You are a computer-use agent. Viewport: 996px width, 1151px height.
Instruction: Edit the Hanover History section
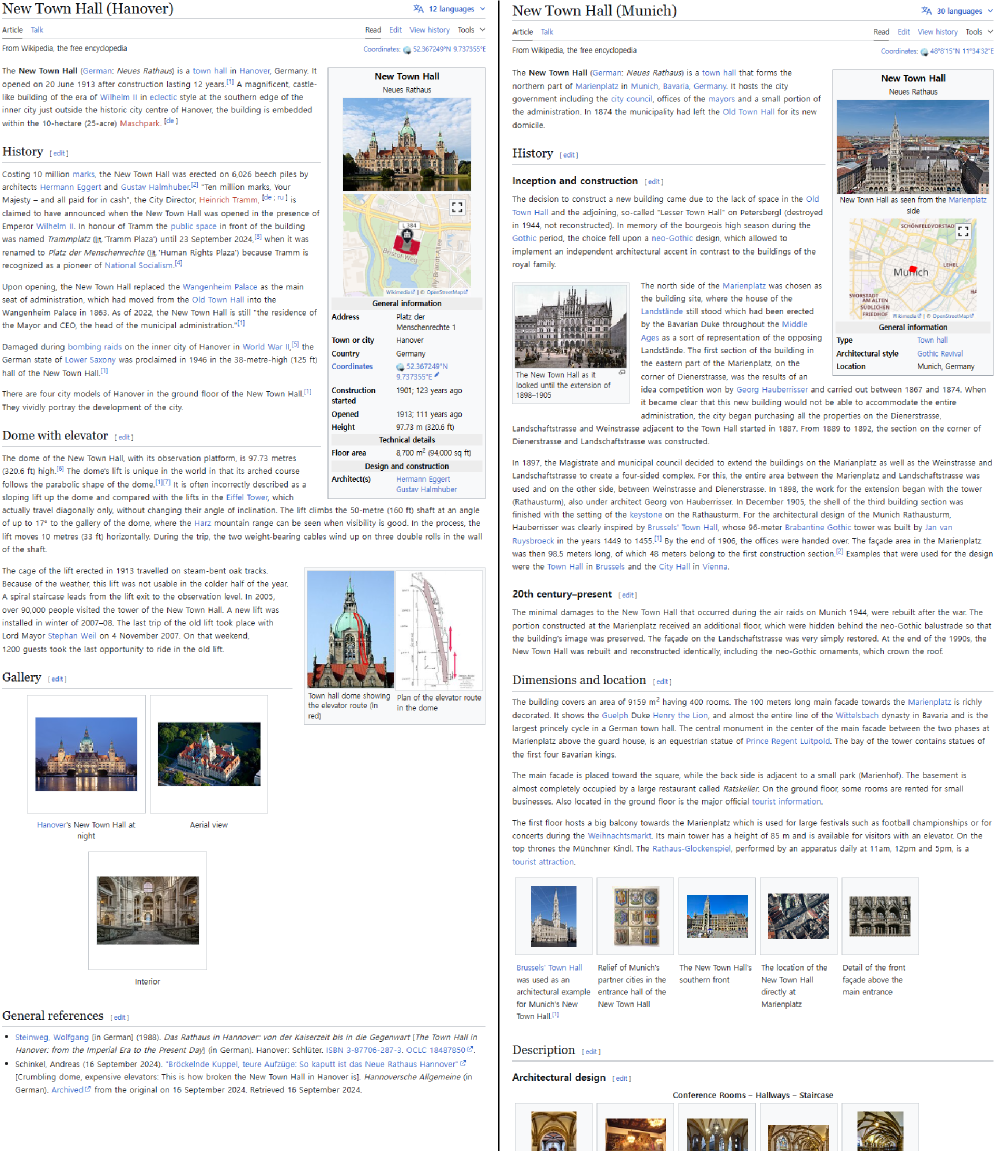click(x=59, y=153)
